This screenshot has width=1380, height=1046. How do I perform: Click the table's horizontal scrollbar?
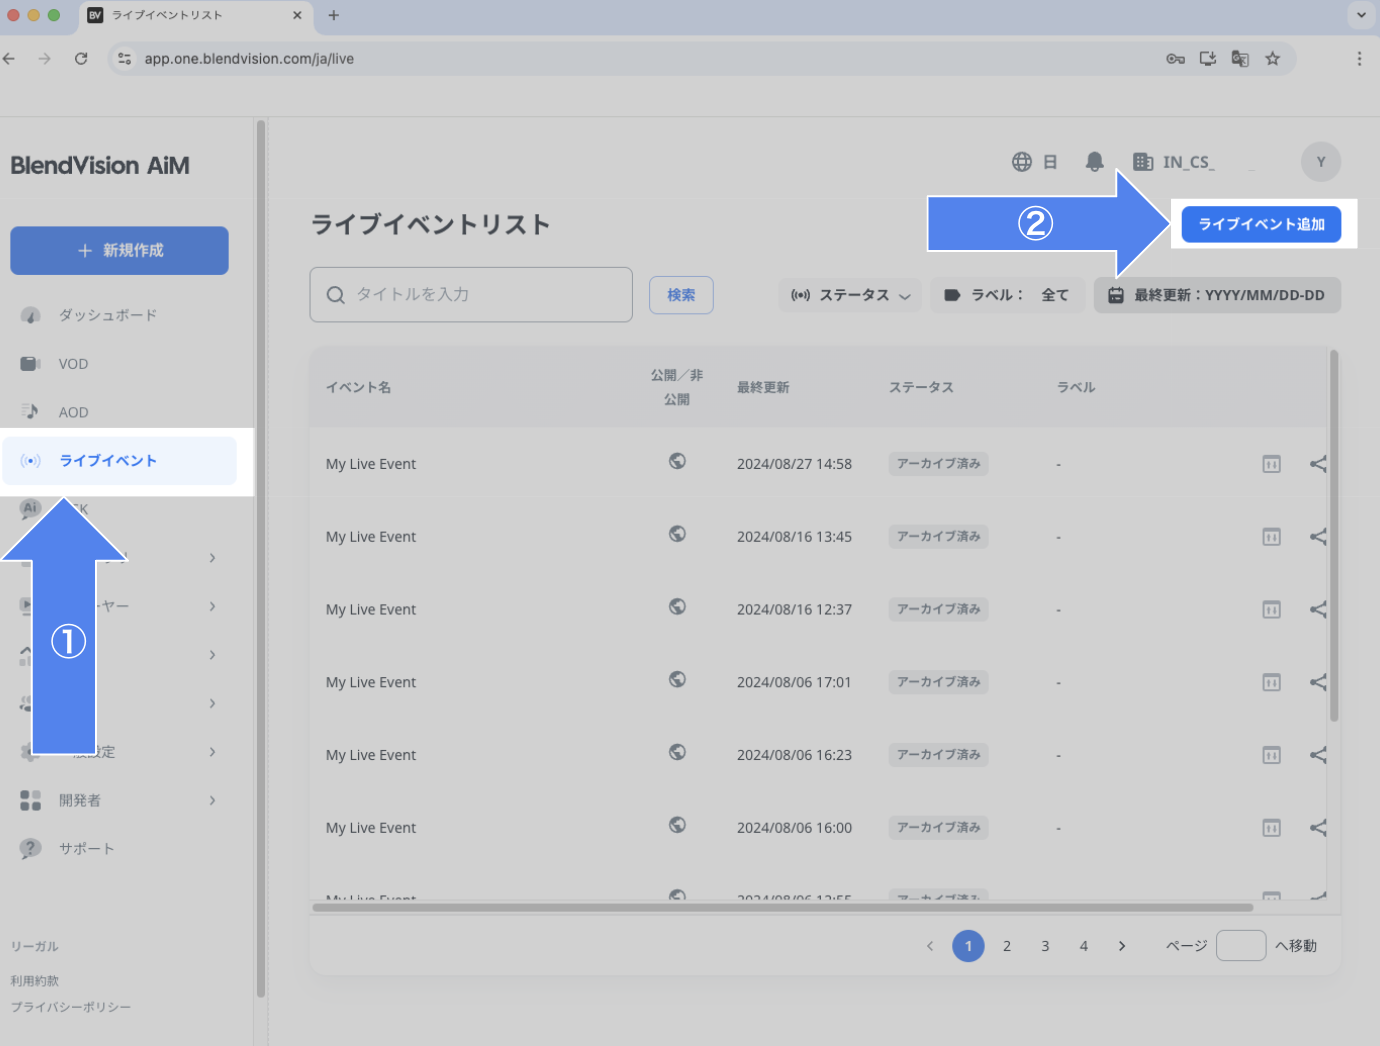coord(782,908)
